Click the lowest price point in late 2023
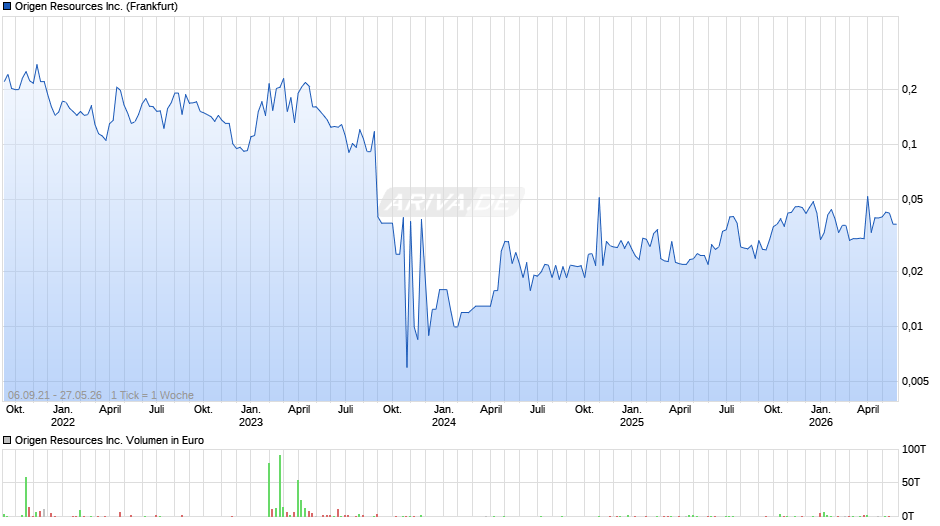 407,366
